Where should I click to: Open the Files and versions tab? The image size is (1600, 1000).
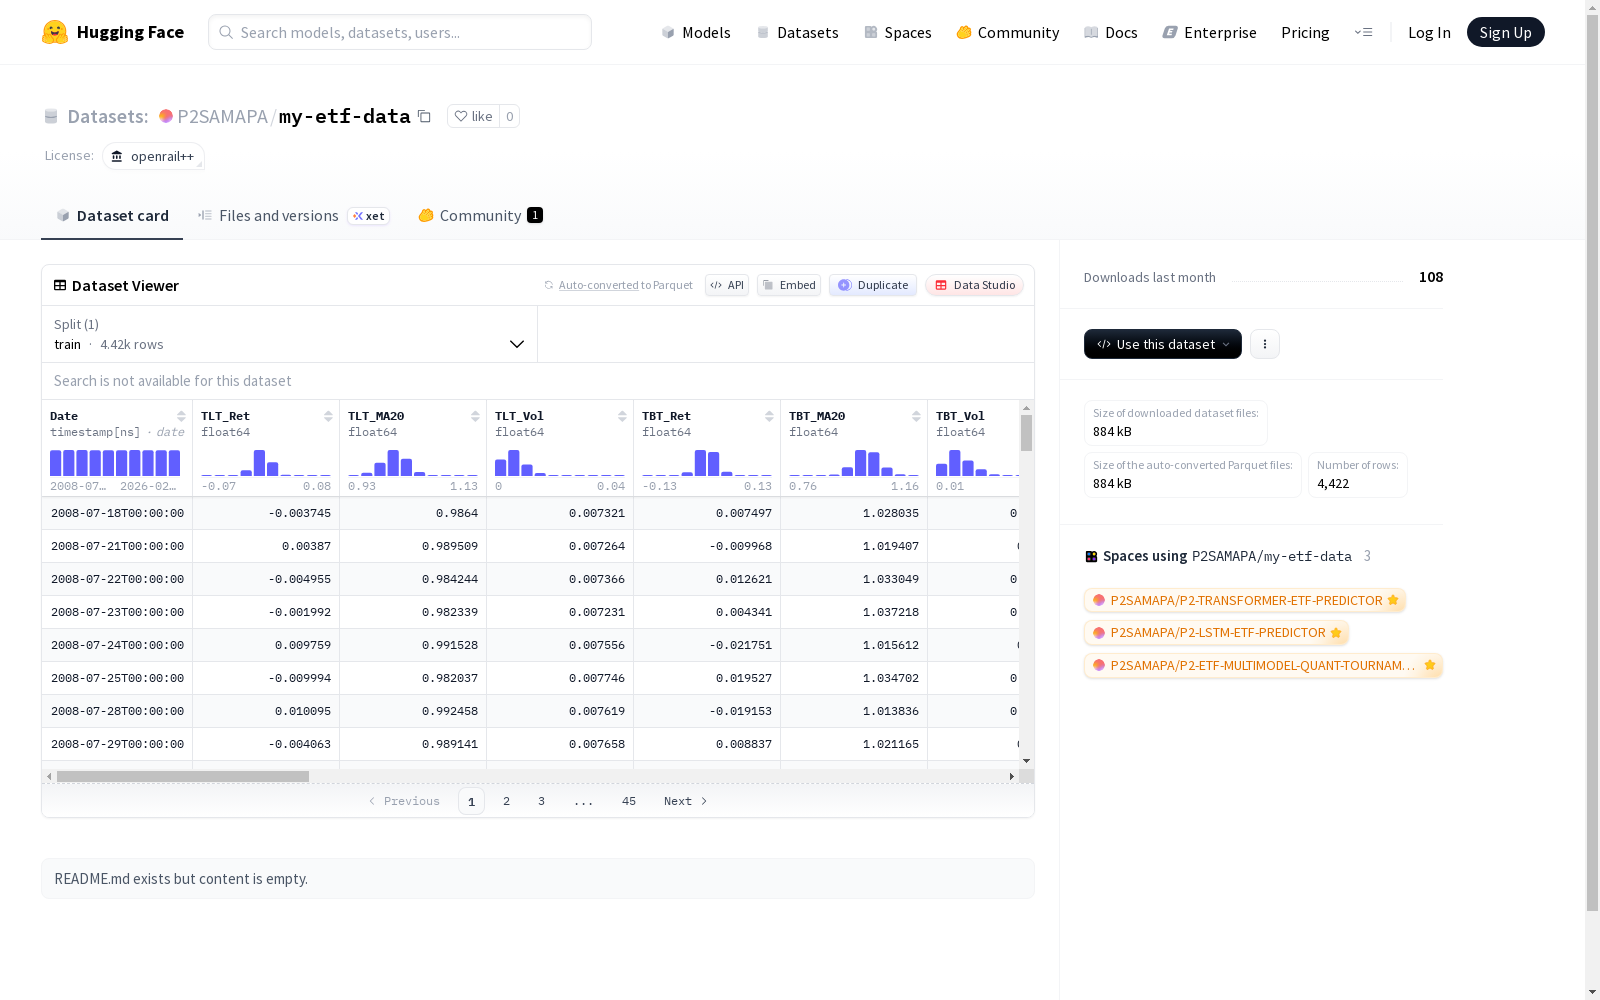point(293,216)
